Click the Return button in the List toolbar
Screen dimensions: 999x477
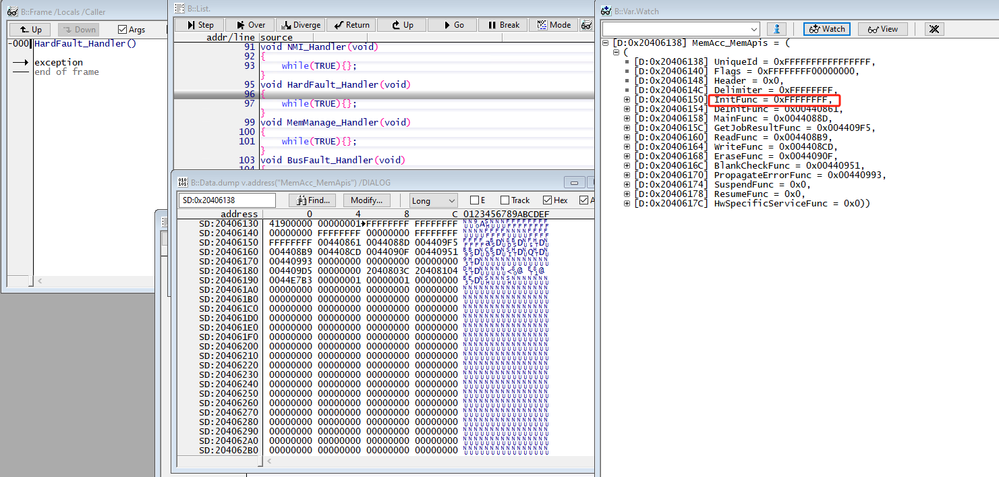click(x=351, y=25)
